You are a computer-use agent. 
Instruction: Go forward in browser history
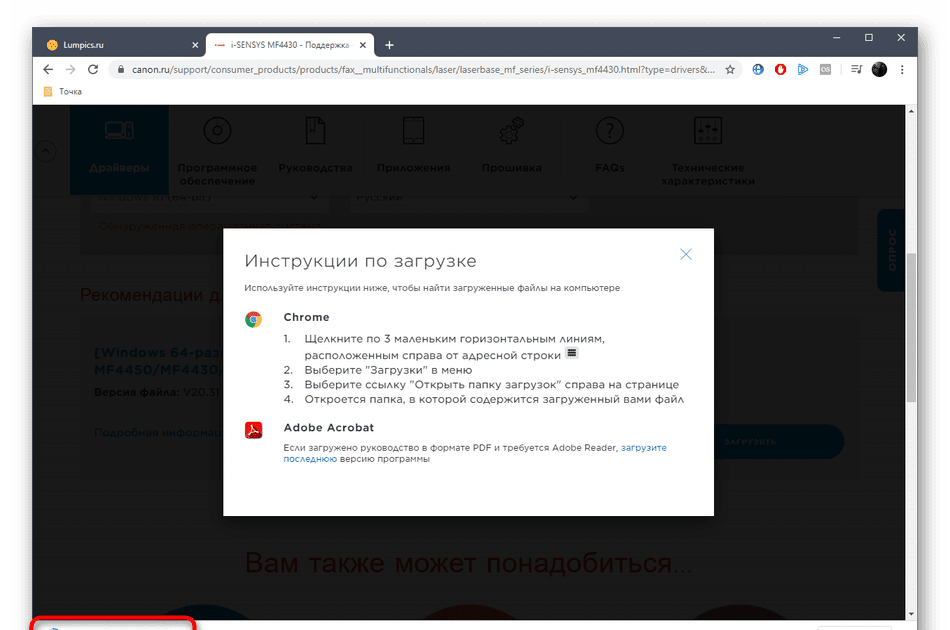pos(70,70)
